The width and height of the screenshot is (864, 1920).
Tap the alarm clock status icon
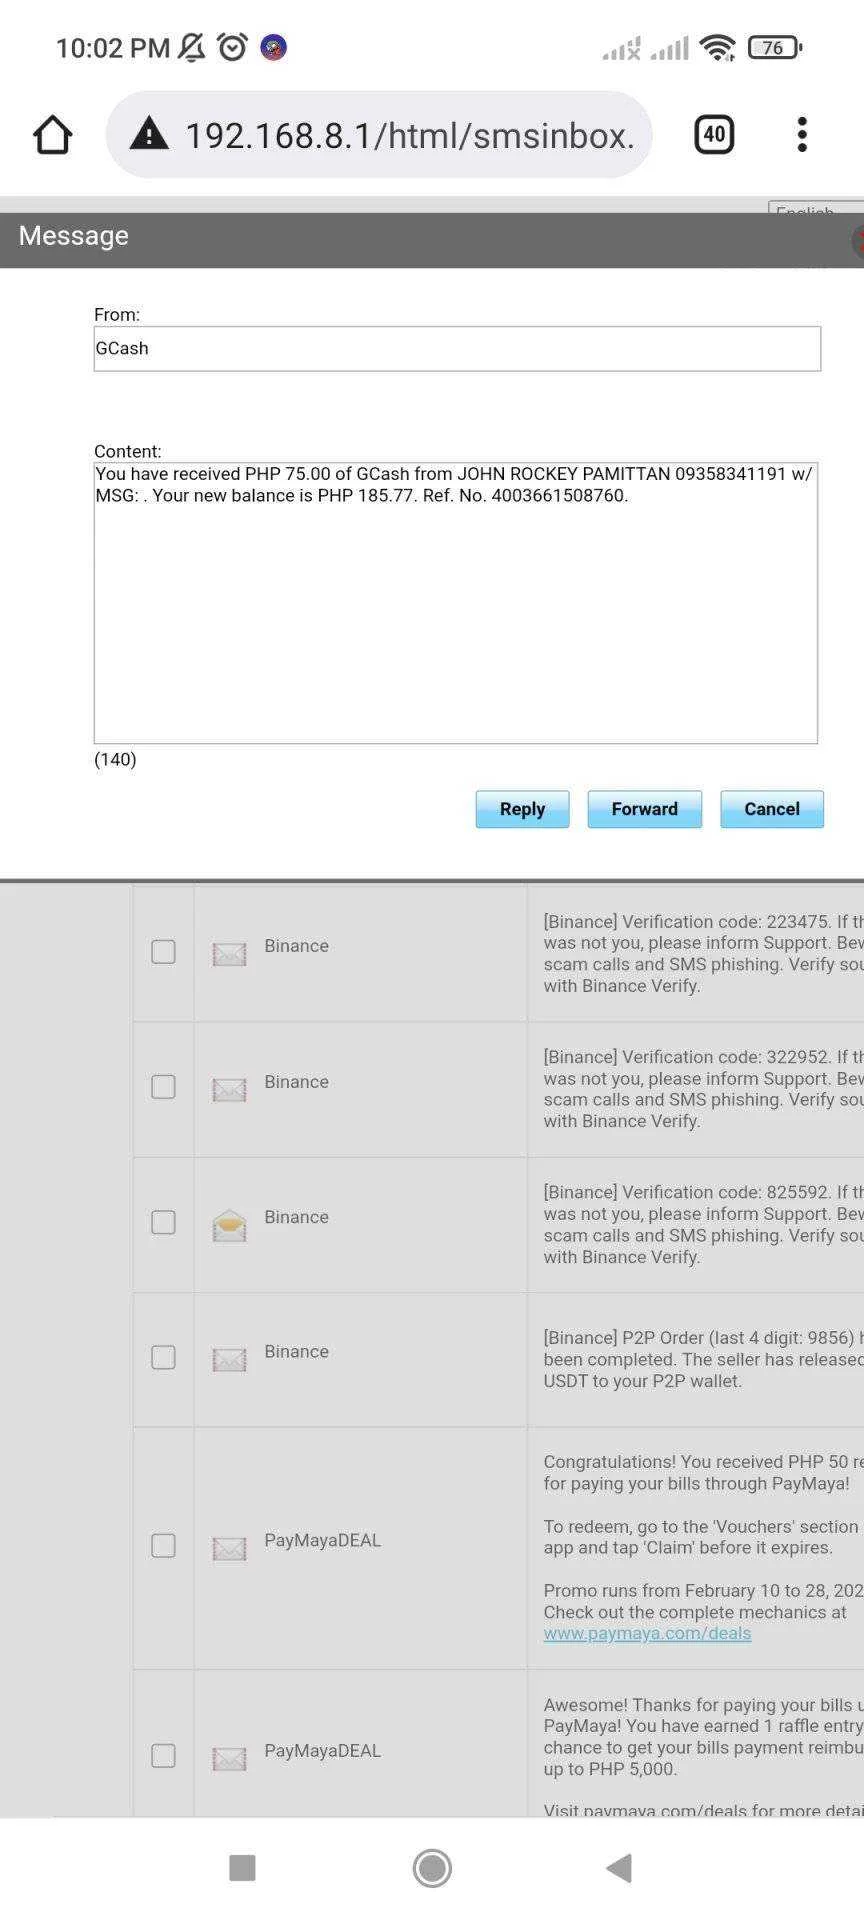point(233,47)
